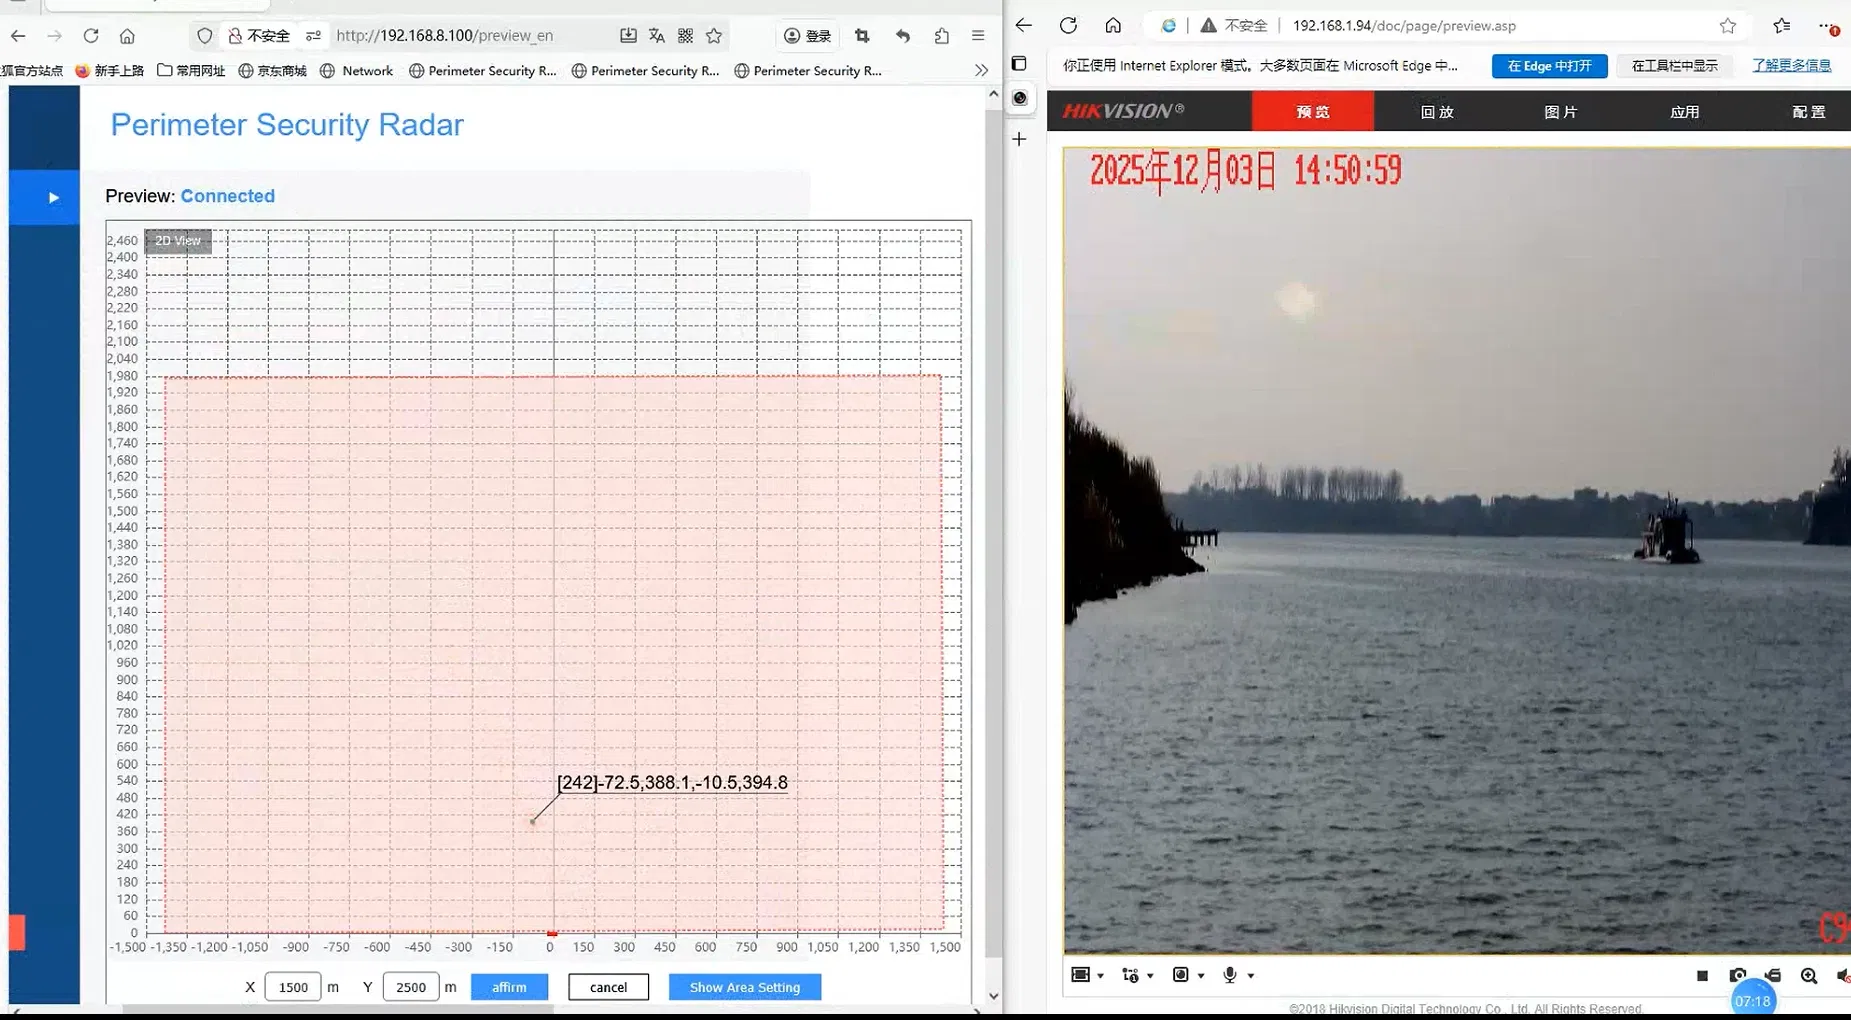Mute the live stream speaker icon
Image resolution: width=1851 pixels, height=1020 pixels.
click(1843, 975)
